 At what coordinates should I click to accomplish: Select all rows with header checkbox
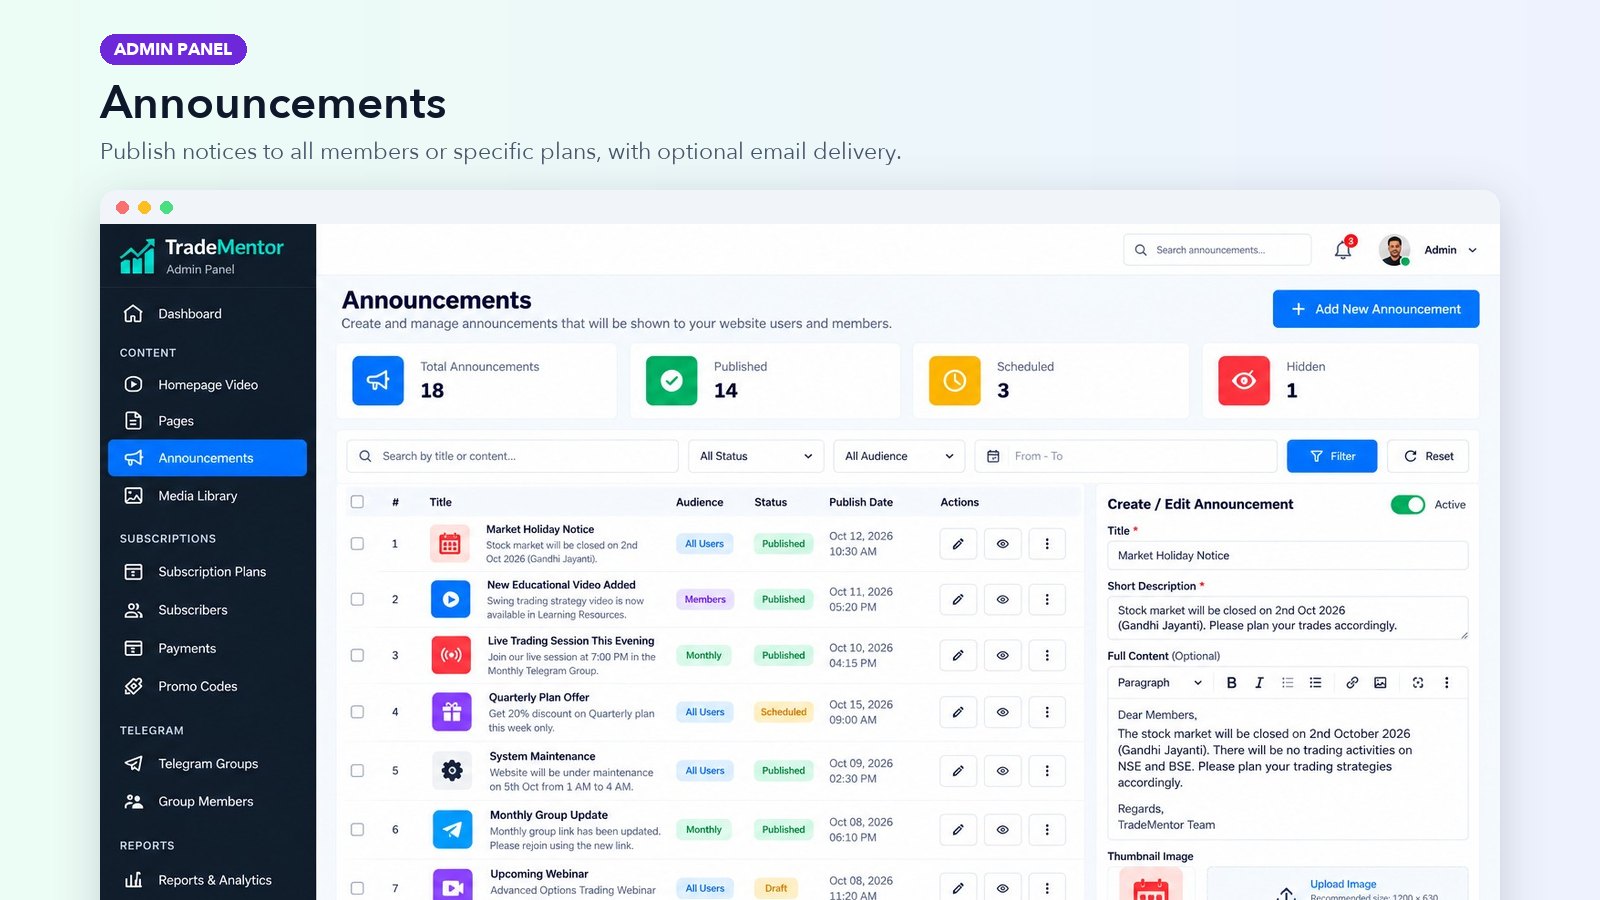(x=357, y=502)
